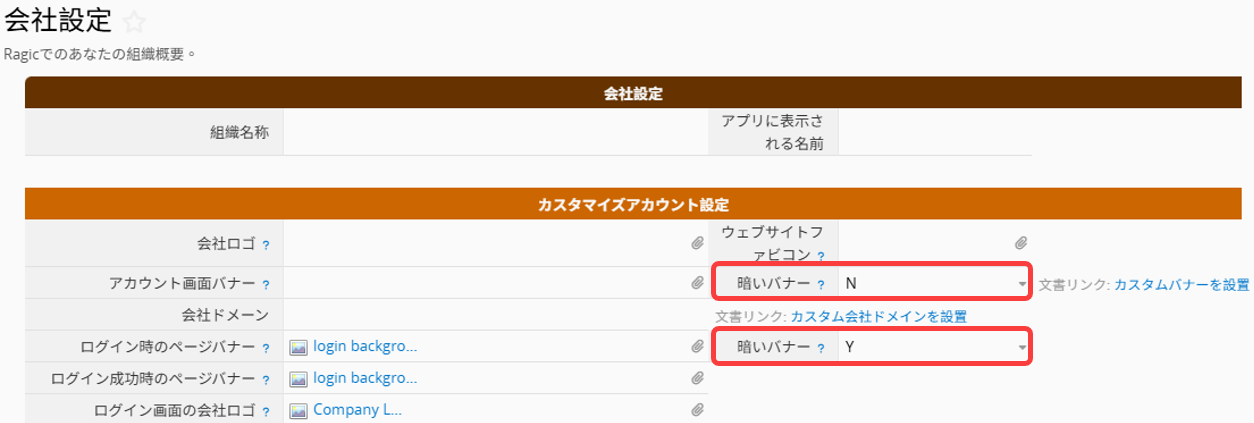Click paperclip attach icon for 会社ロゴ
Image resolution: width=1254 pixels, height=423 pixels.
[x=698, y=242]
